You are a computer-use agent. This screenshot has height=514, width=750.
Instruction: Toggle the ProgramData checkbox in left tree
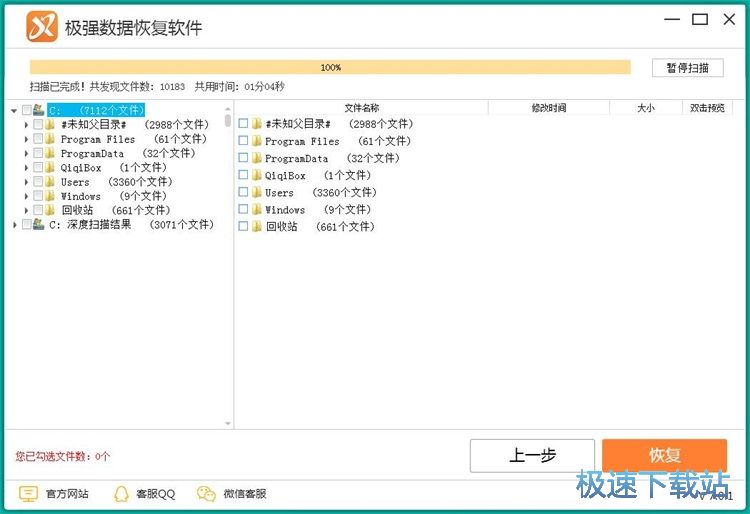point(38,154)
